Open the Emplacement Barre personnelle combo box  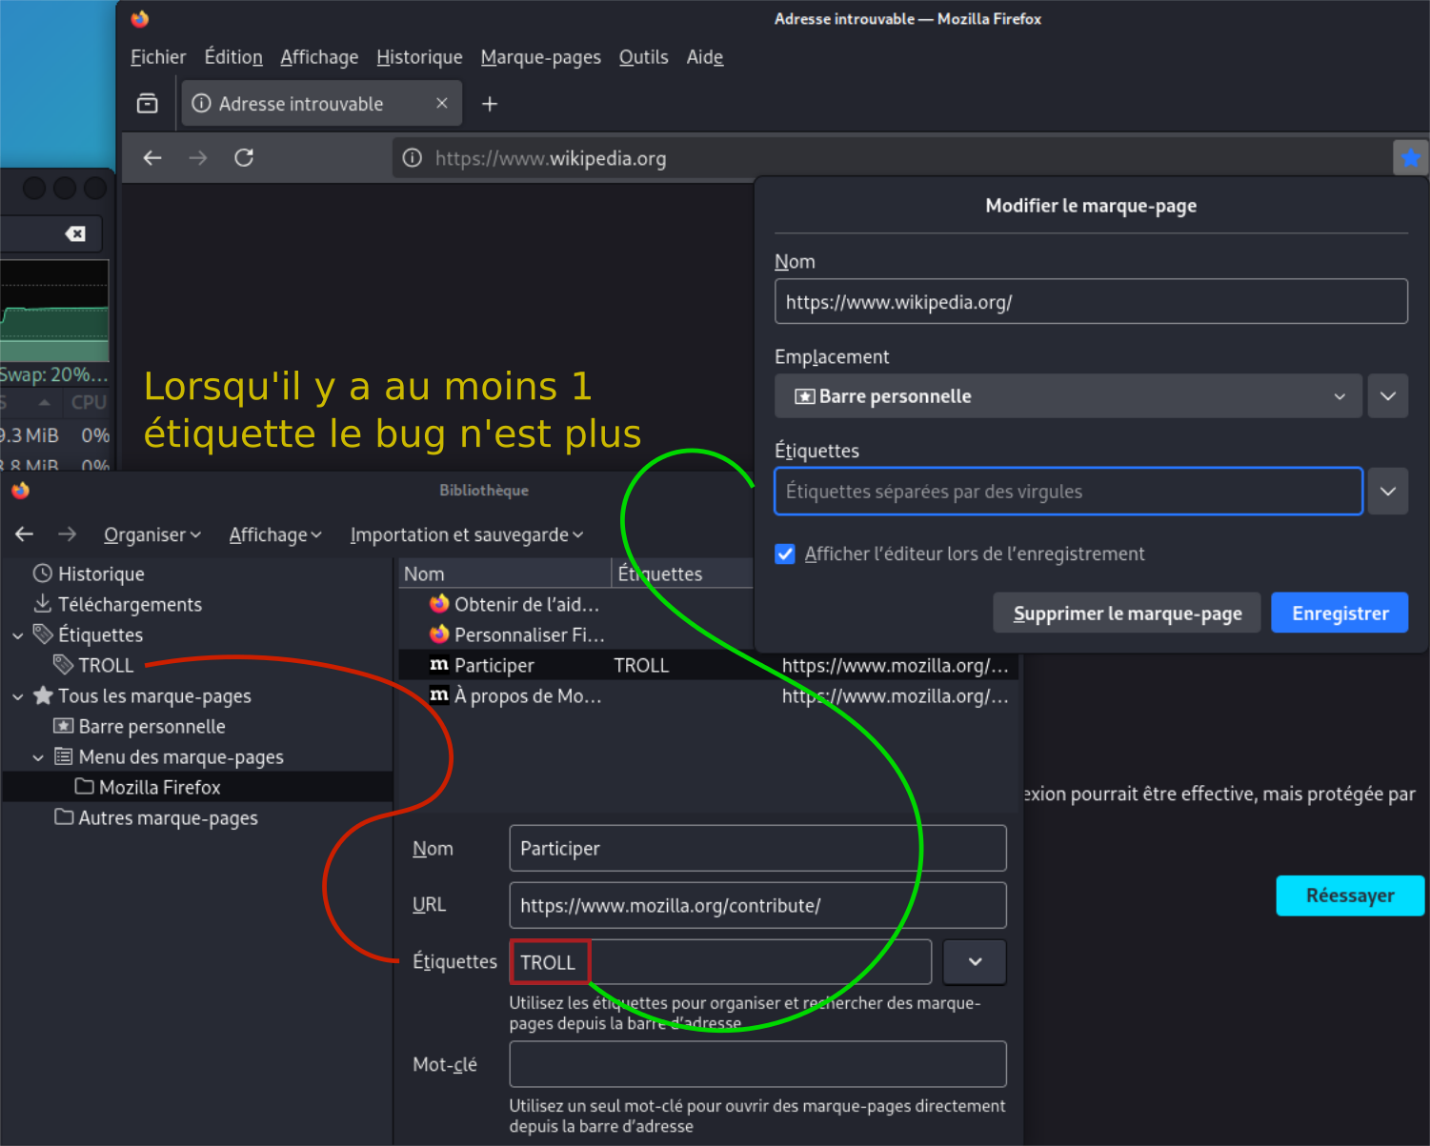[1068, 396]
